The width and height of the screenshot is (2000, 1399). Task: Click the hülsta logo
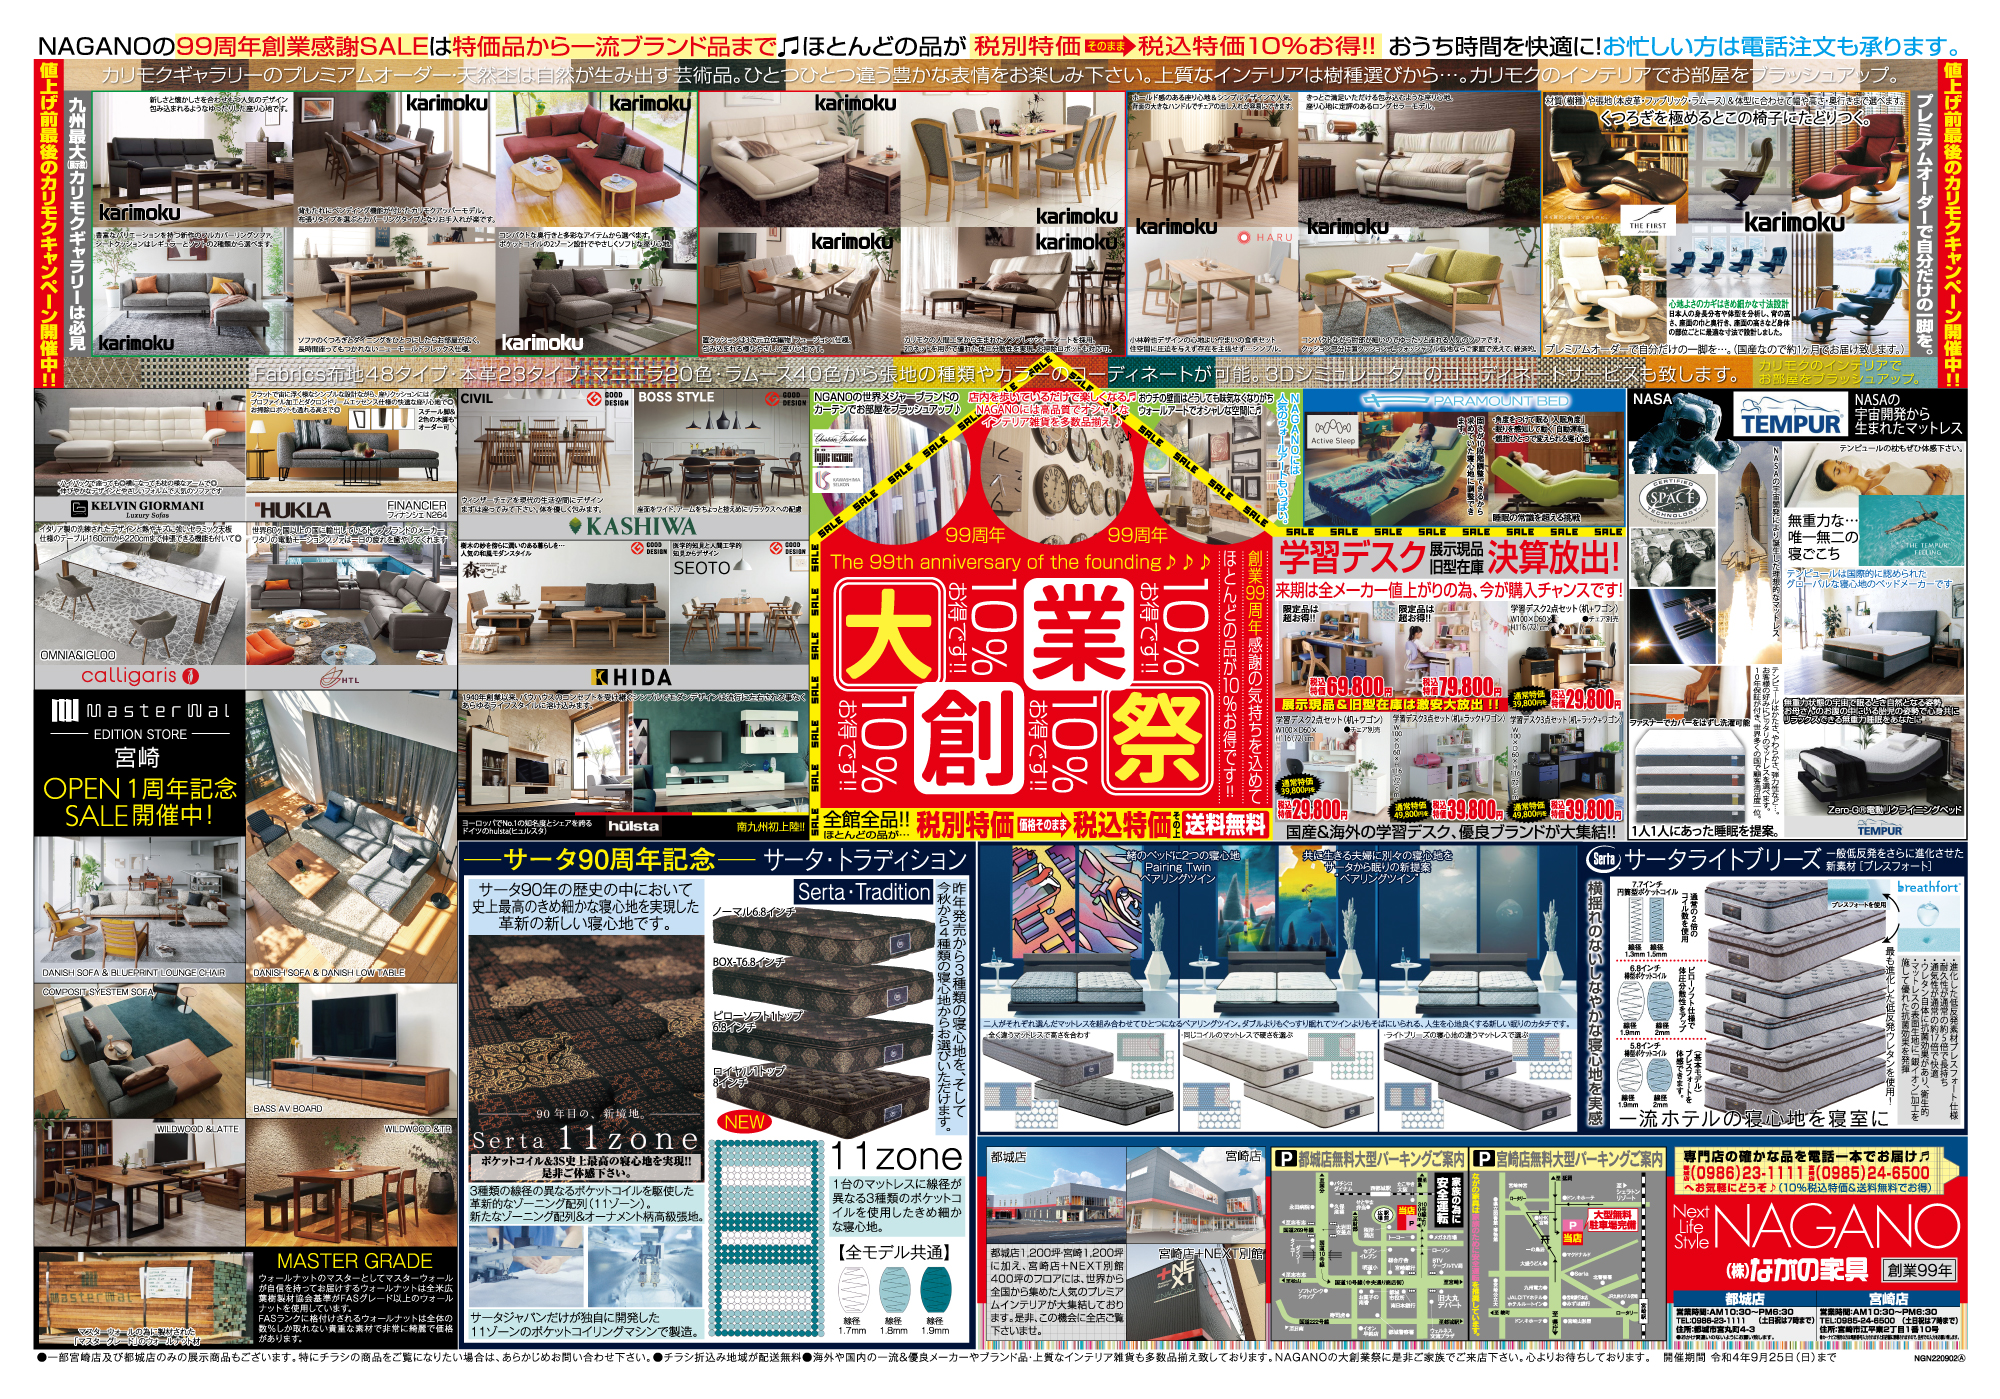(x=633, y=826)
